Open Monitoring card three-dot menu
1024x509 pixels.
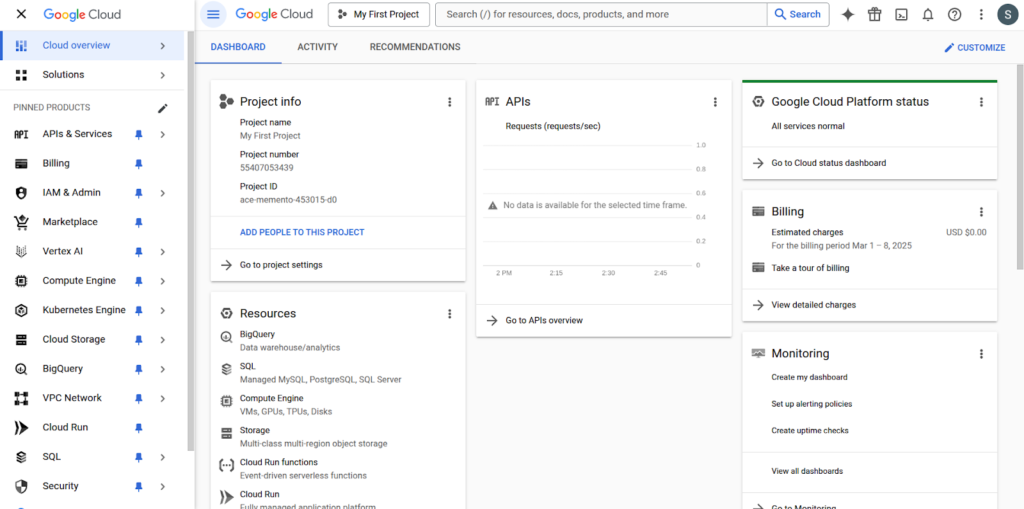click(x=981, y=353)
